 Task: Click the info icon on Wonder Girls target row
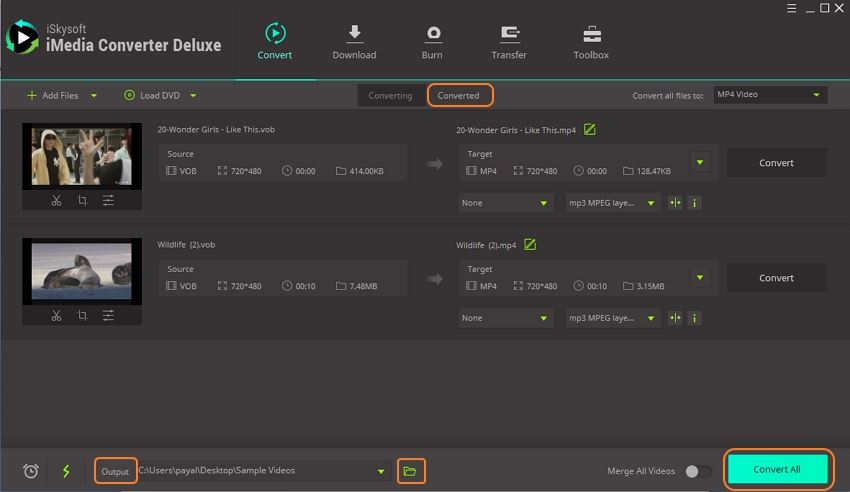(x=694, y=203)
